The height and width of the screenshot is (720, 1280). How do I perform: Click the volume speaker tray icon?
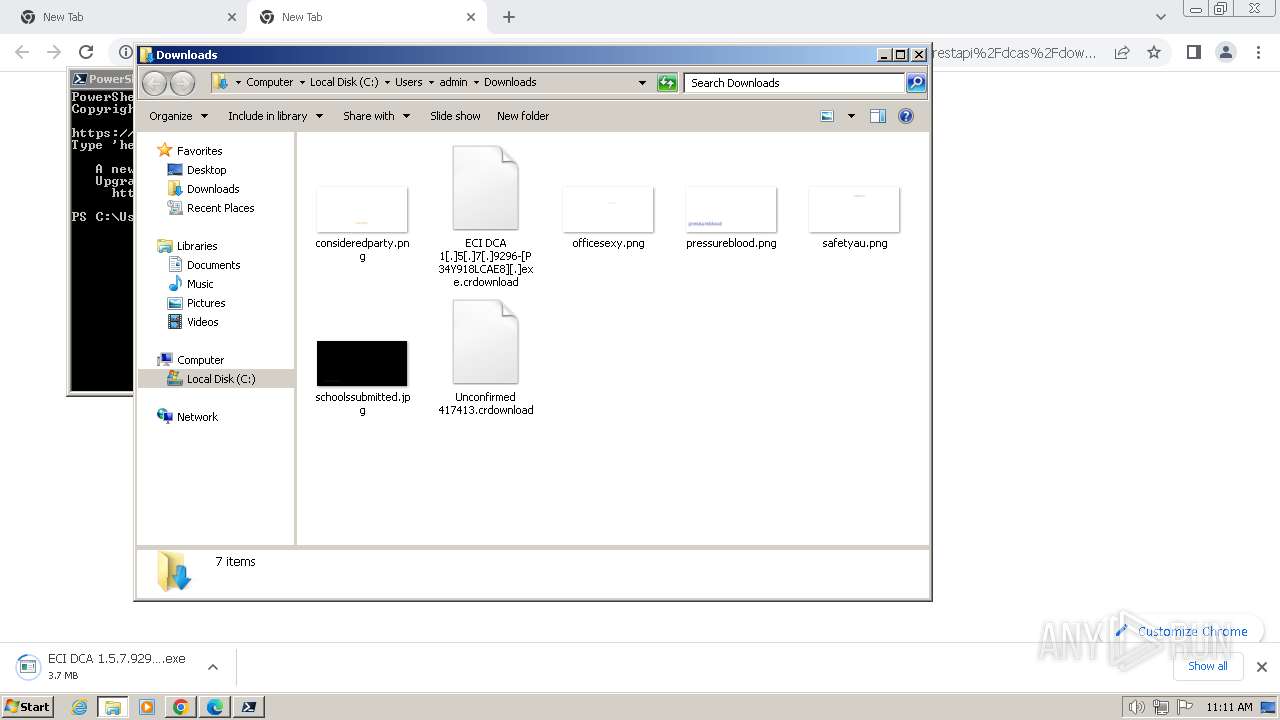pyautogui.click(x=1137, y=707)
